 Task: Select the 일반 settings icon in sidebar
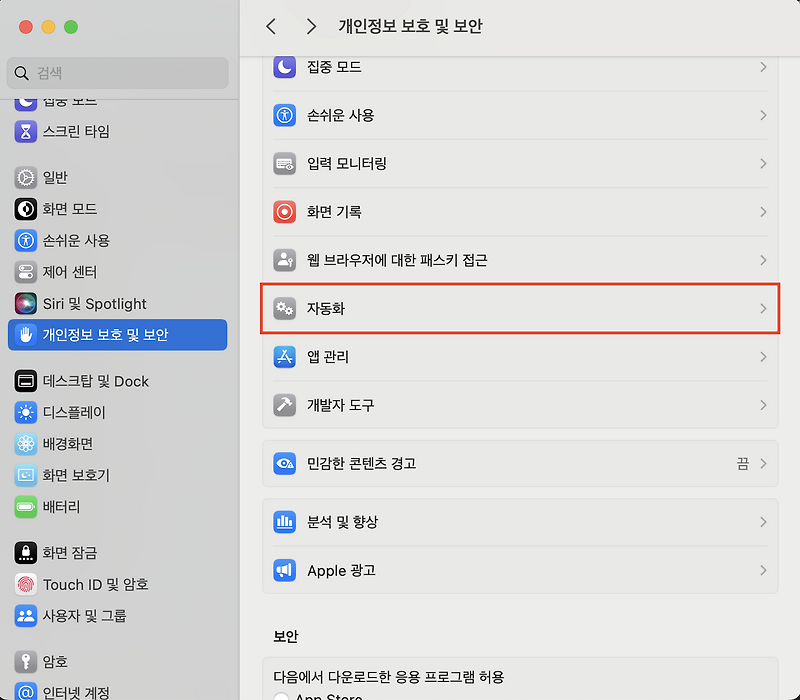click(28, 177)
